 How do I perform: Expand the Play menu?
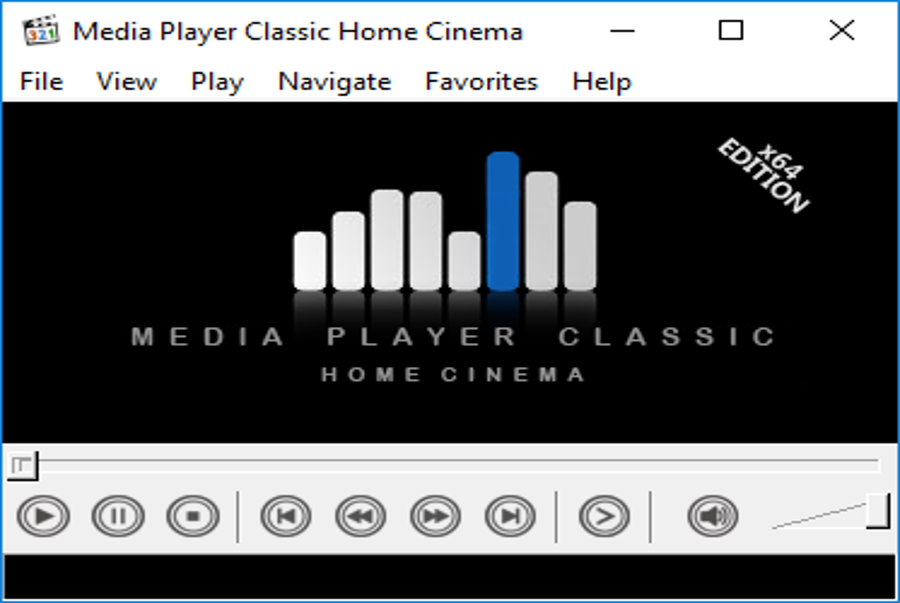coord(217,81)
